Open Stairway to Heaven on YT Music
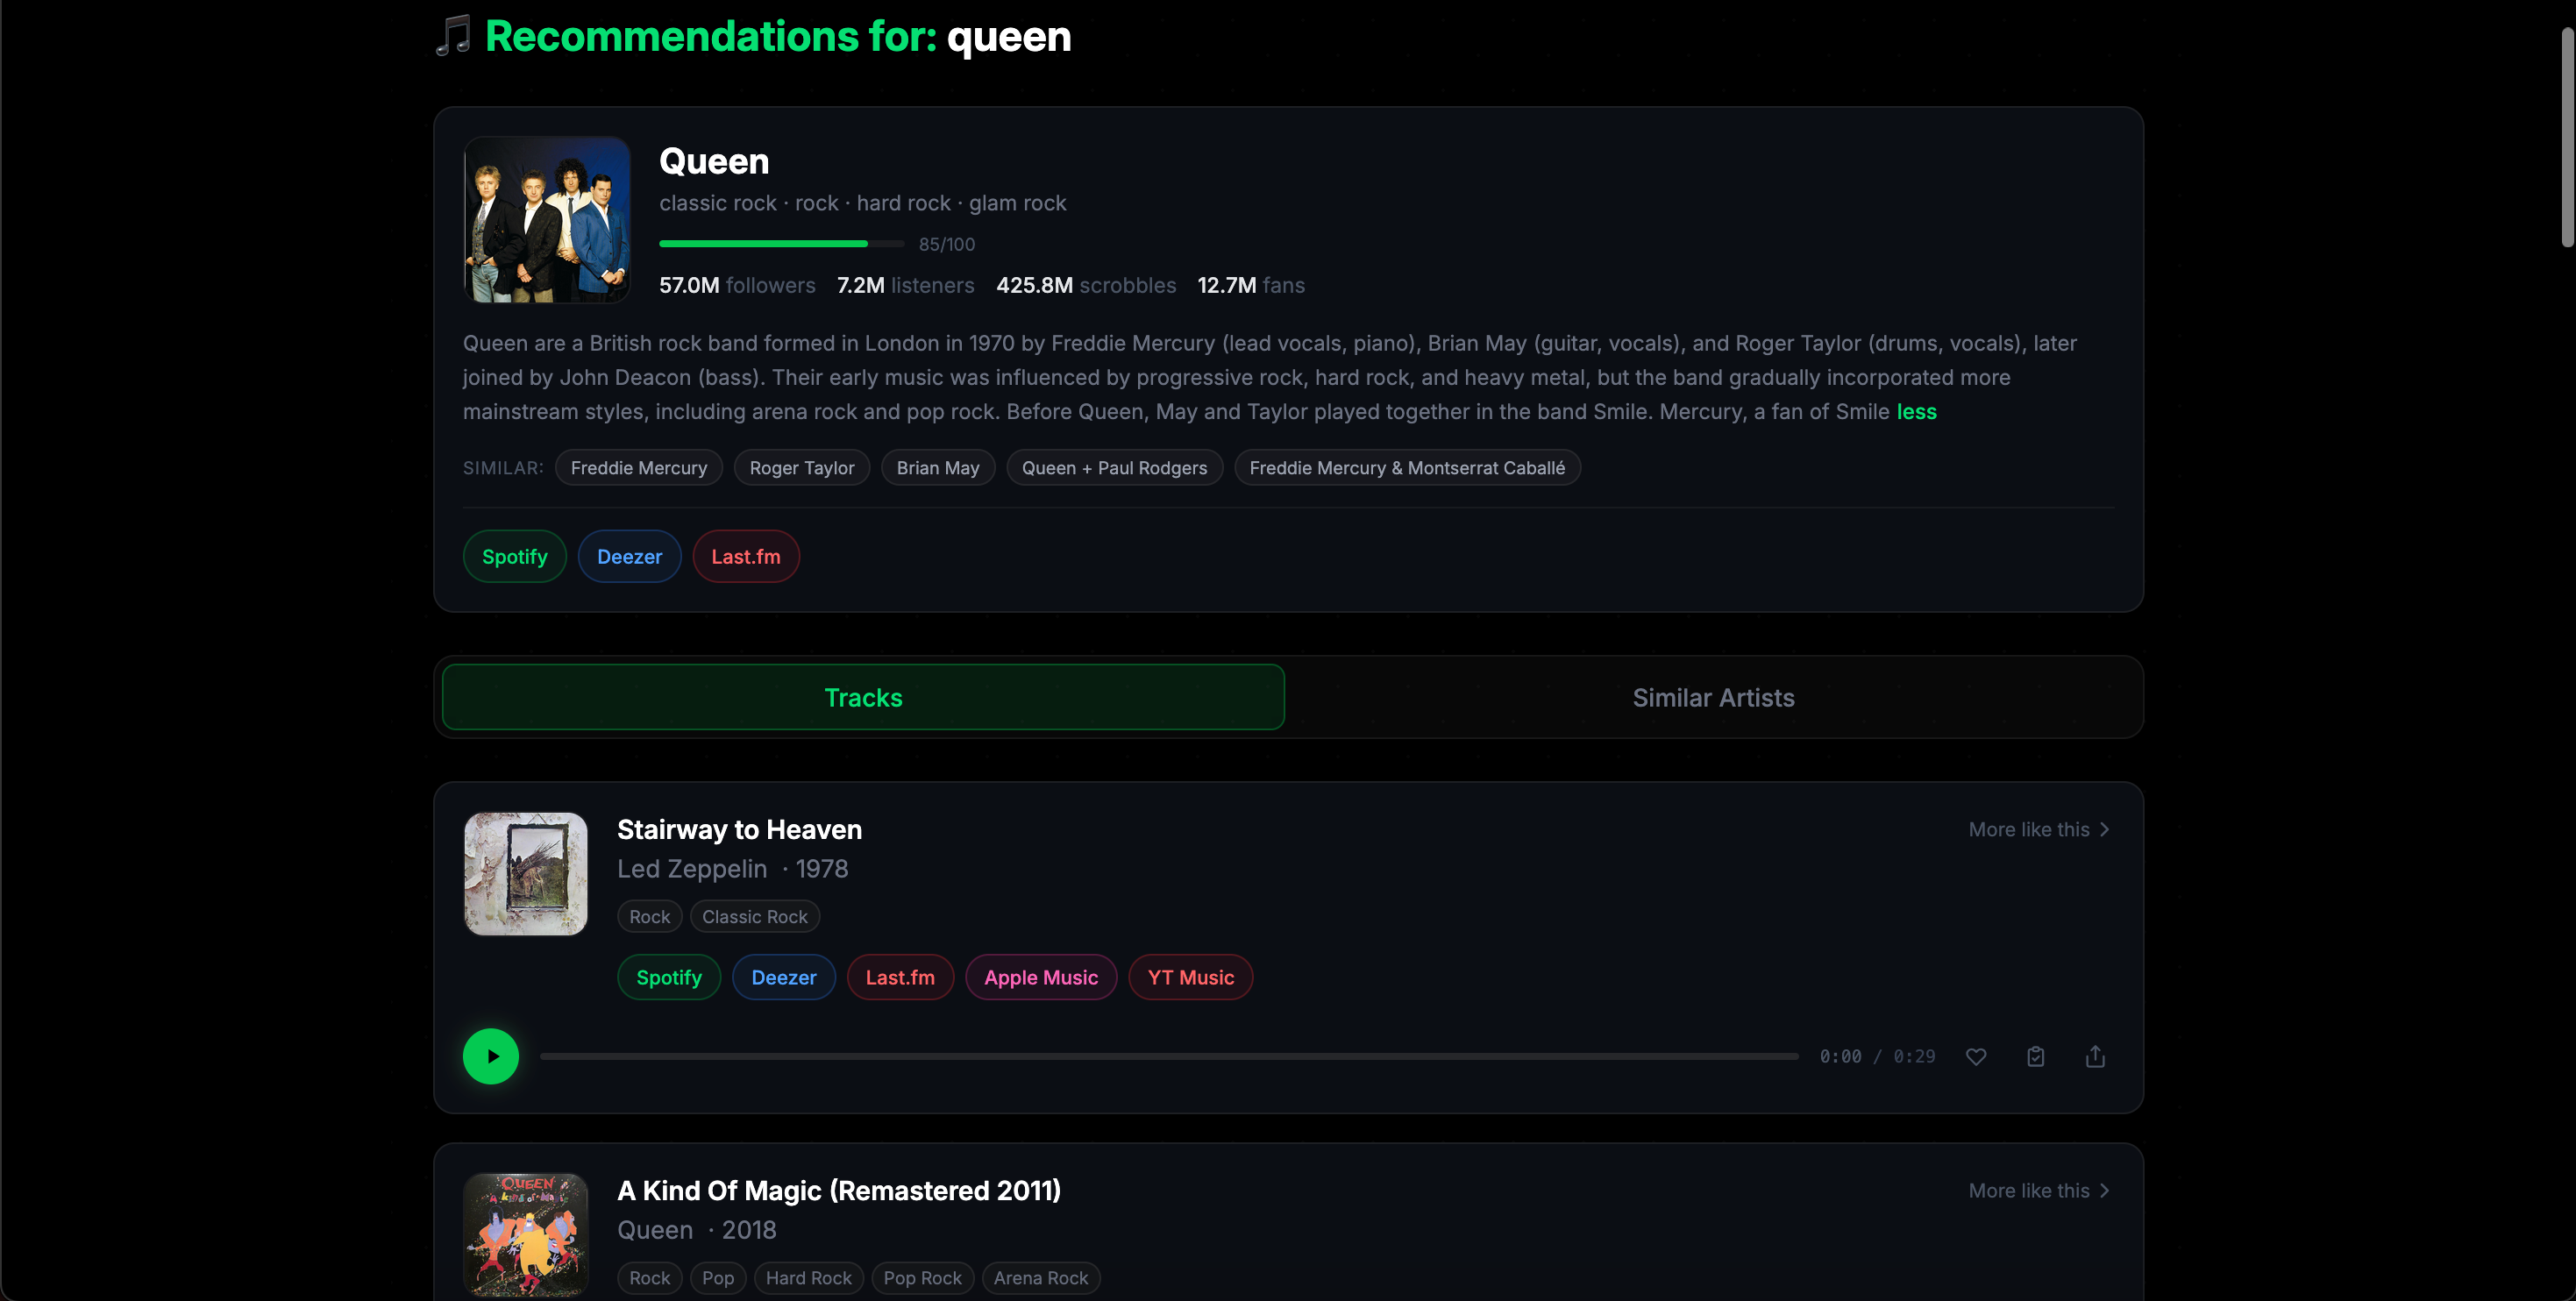The height and width of the screenshot is (1301, 2576). [x=1190, y=977]
